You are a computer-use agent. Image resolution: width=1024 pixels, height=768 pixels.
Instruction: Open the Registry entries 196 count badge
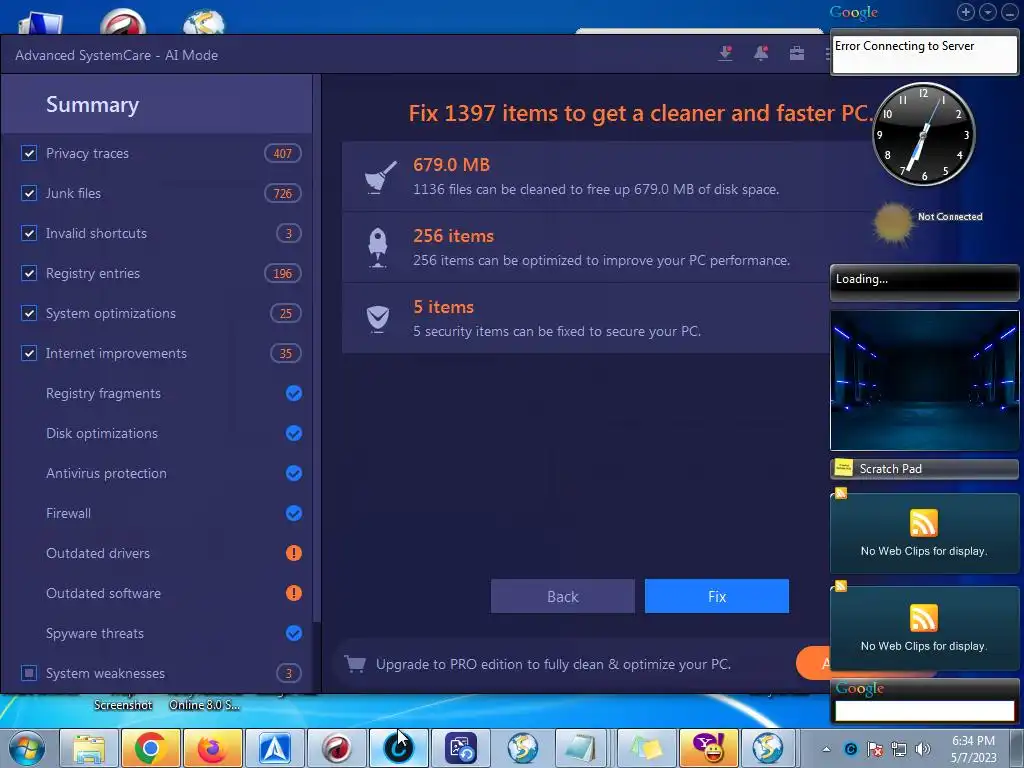tap(283, 273)
